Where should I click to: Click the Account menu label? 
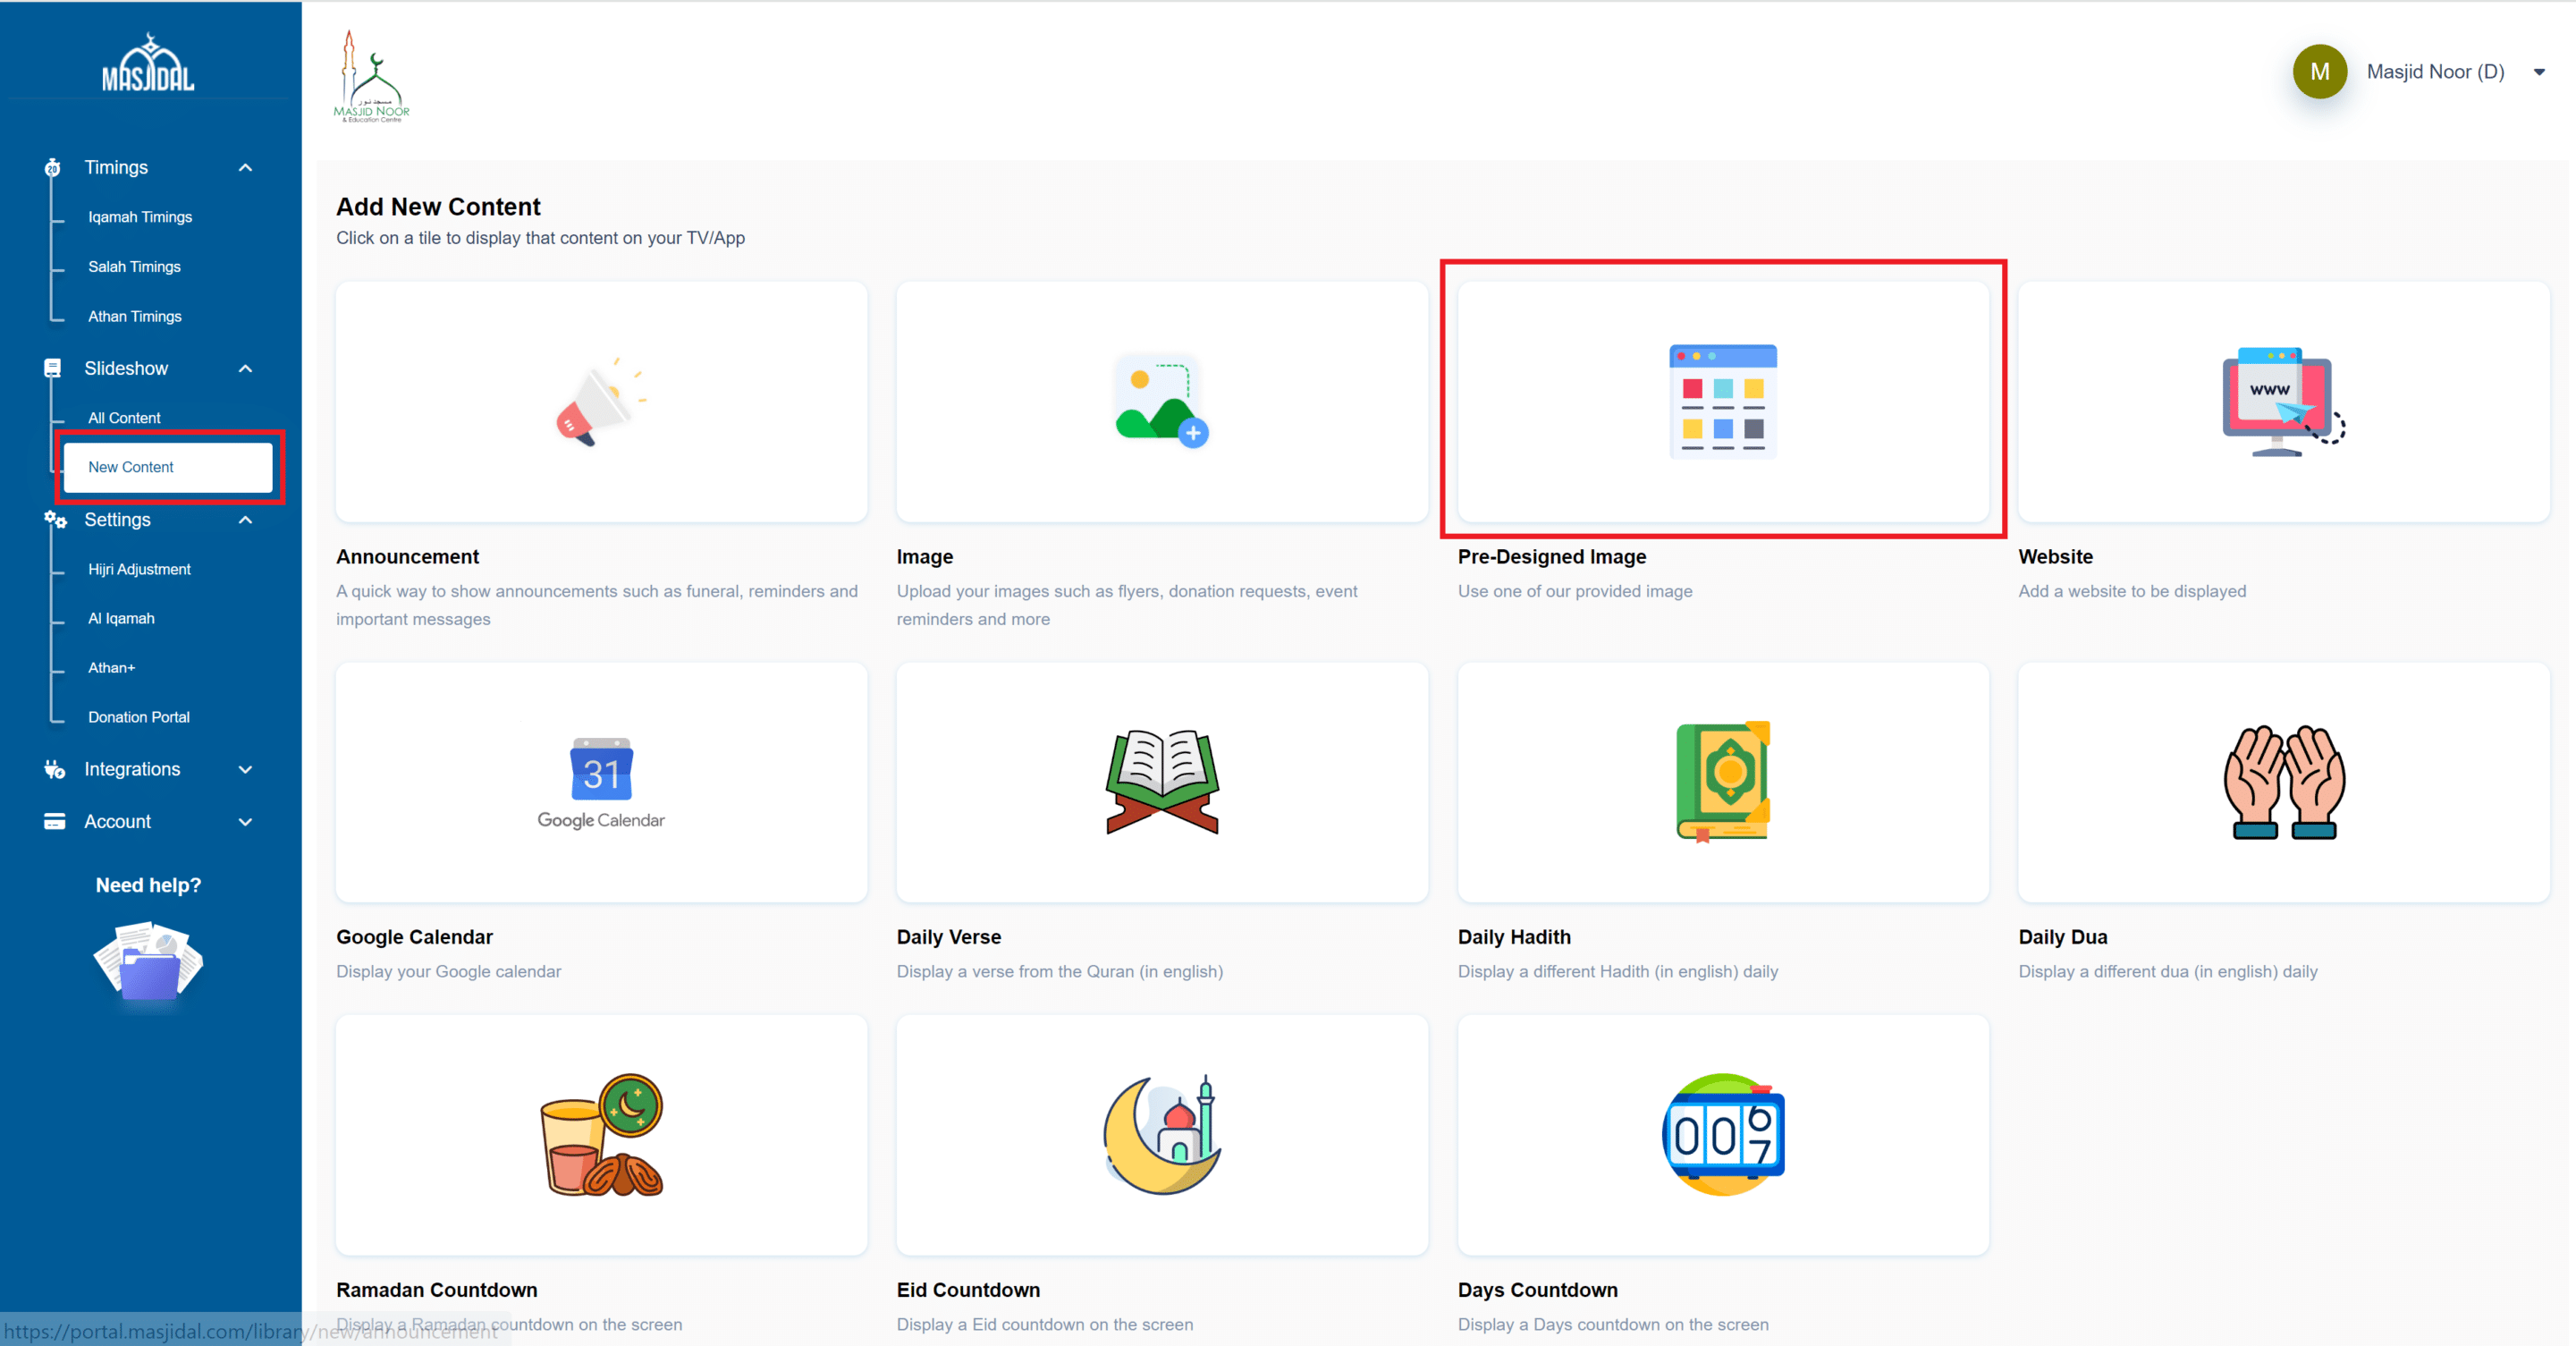pyautogui.click(x=117, y=821)
